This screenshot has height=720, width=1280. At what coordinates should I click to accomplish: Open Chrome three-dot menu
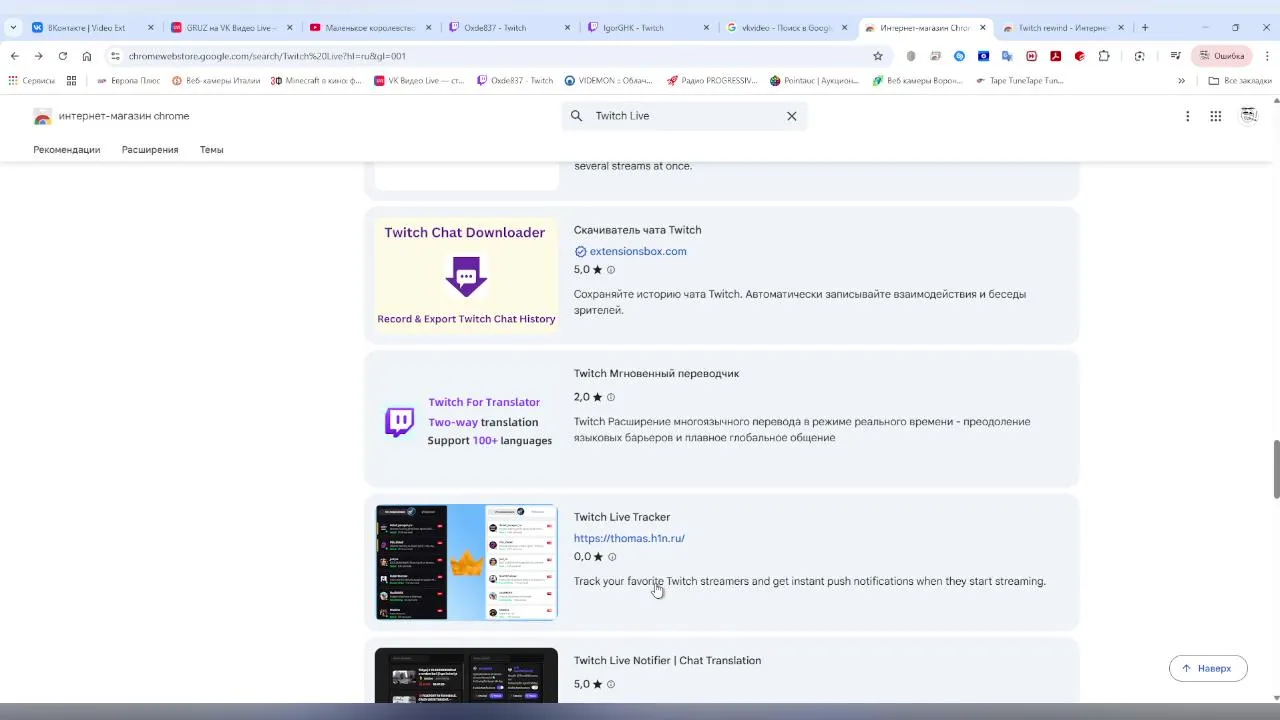point(1267,56)
